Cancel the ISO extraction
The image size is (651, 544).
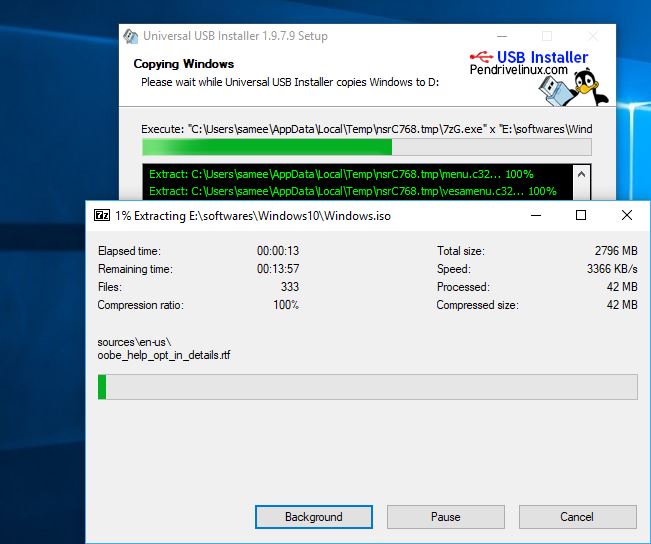577,517
